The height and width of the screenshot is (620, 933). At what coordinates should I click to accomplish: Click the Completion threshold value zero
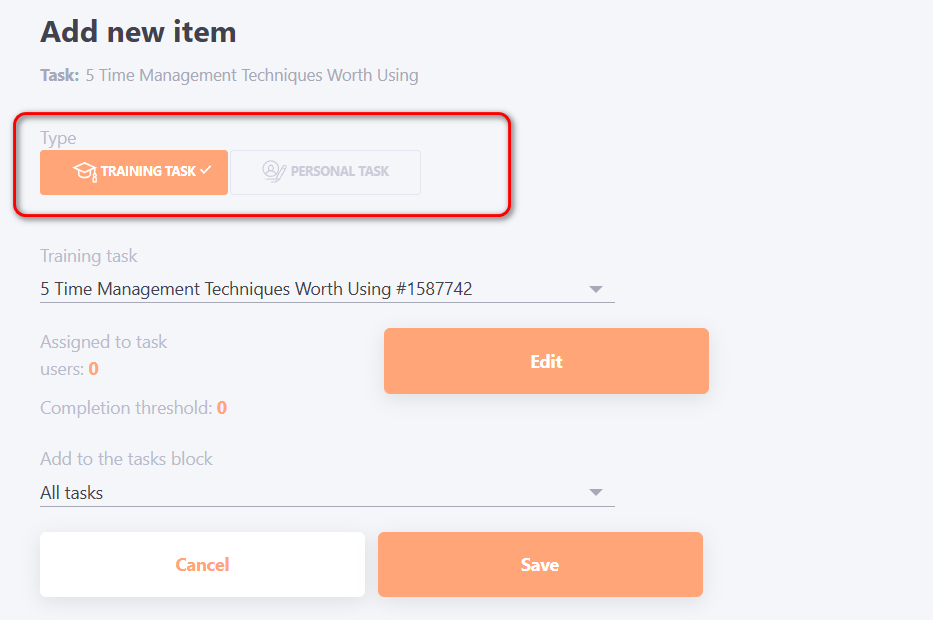[222, 408]
